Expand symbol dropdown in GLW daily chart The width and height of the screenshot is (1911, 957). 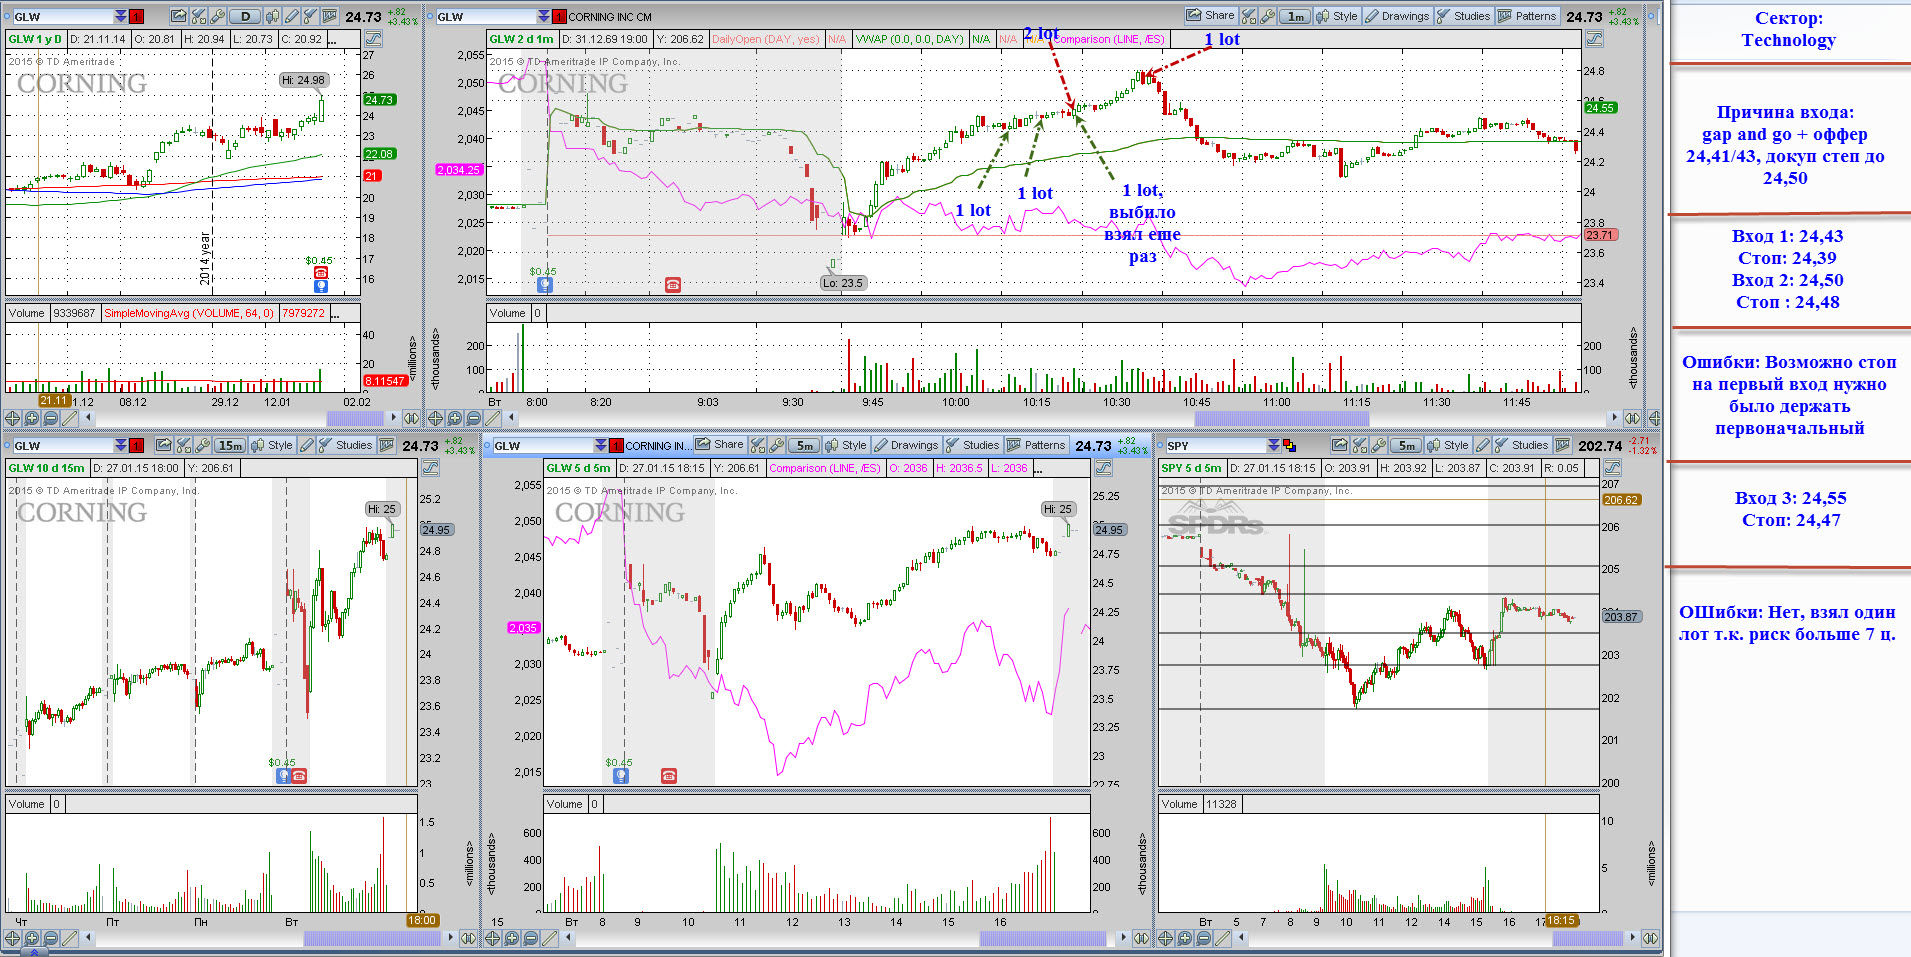(120, 16)
